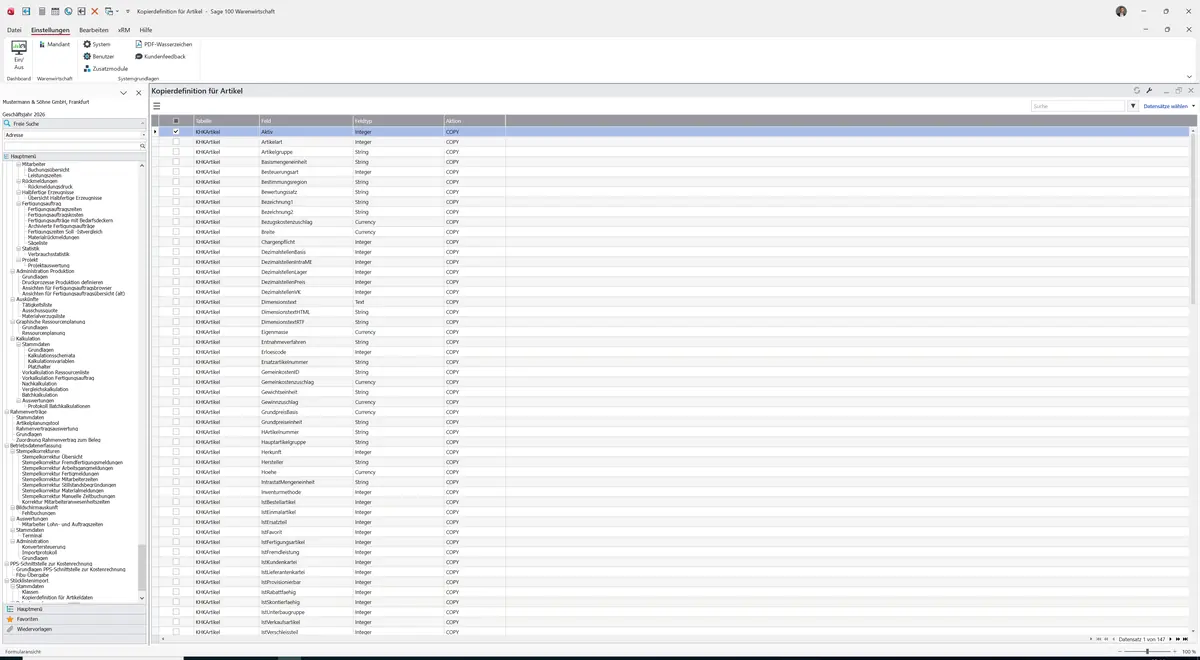Select Kopierdefinition für Artikeldaten in the tree

[x=57, y=597]
